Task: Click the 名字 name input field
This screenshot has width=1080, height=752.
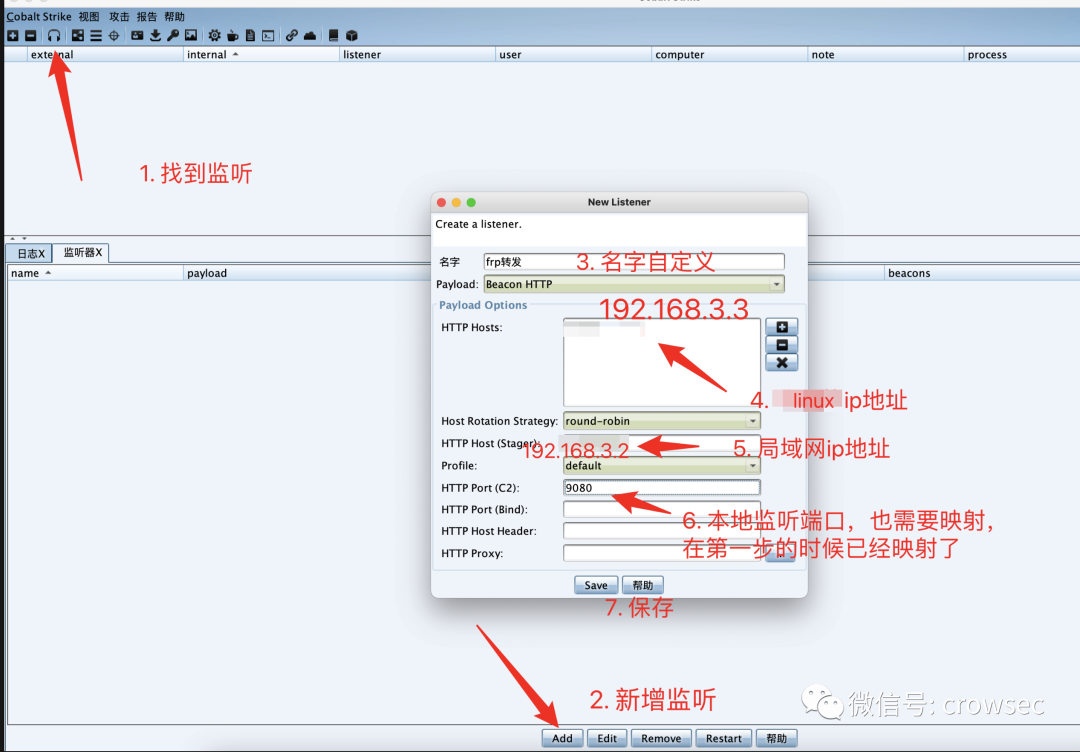Action: point(634,262)
